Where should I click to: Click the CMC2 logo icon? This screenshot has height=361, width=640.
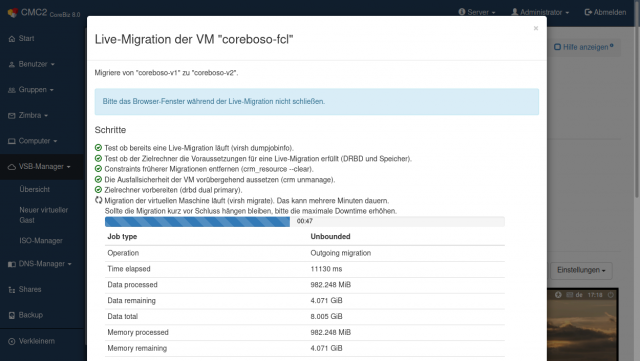tap(12, 13)
